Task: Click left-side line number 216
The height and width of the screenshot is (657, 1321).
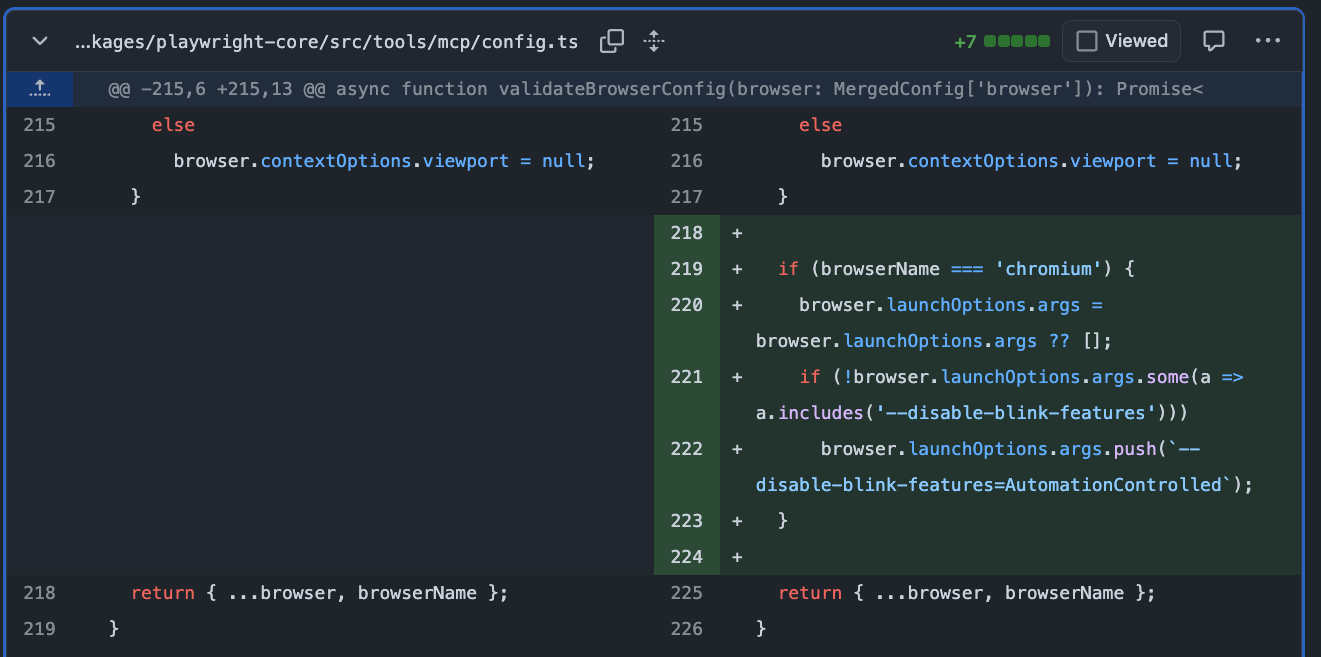Action: [39, 161]
